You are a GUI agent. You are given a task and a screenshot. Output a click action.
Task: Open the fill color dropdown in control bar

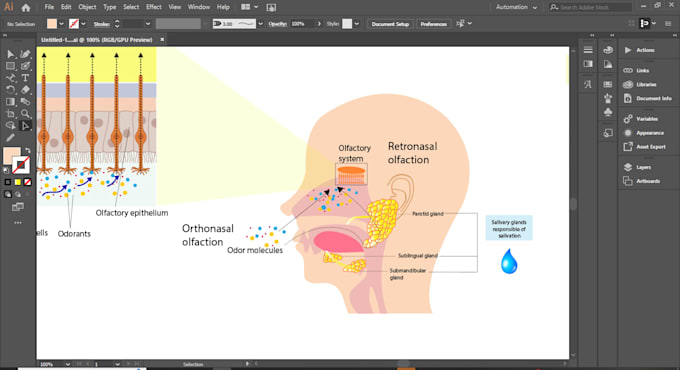(61, 24)
